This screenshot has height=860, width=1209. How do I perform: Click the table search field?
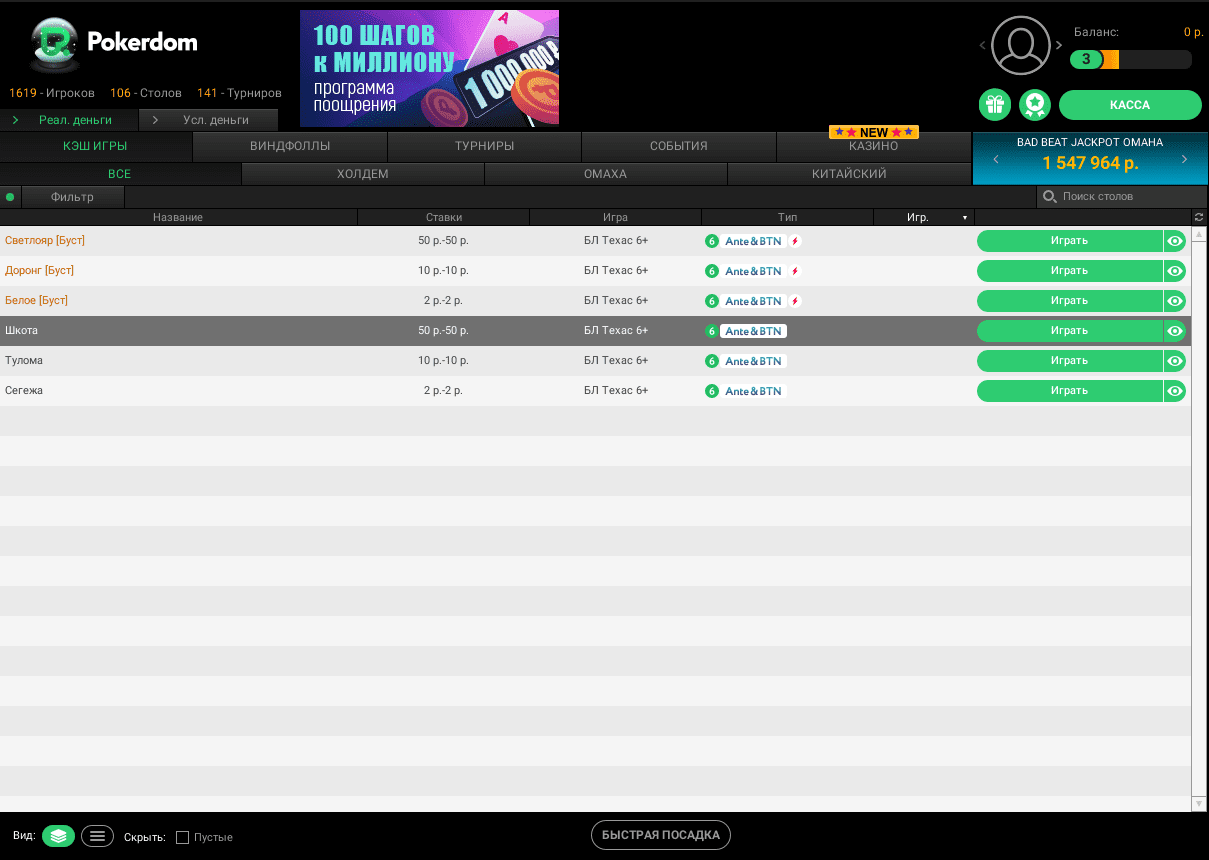pyautogui.click(x=1120, y=197)
